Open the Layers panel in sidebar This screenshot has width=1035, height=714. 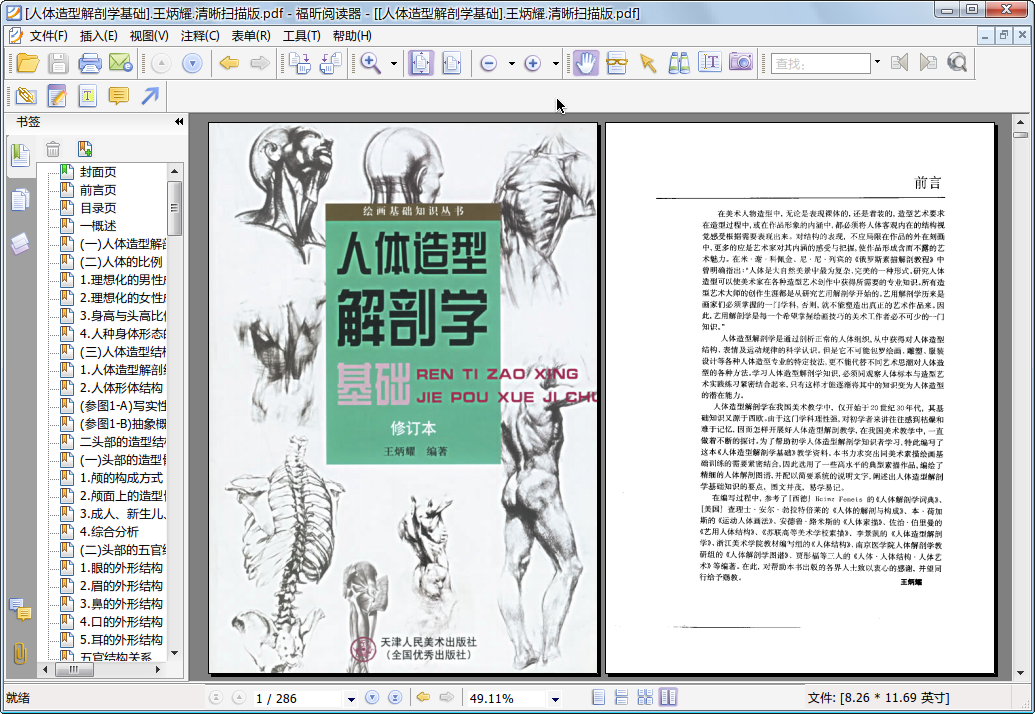pos(20,243)
